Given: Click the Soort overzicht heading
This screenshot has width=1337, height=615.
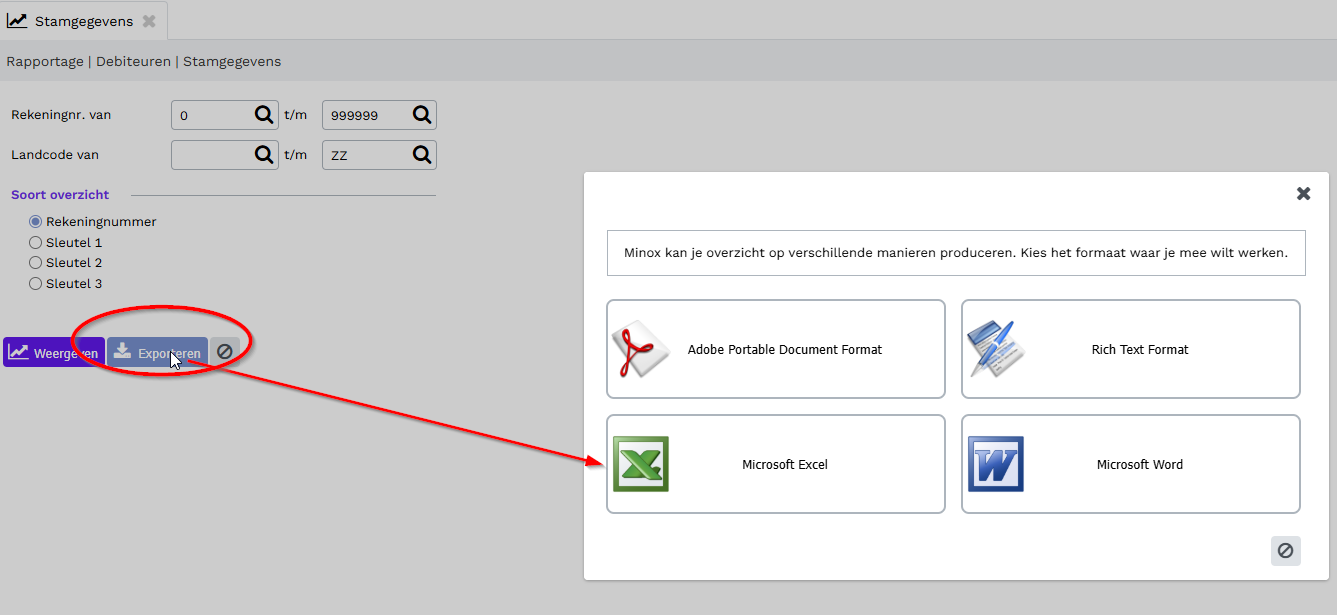Looking at the screenshot, I should click(60, 195).
